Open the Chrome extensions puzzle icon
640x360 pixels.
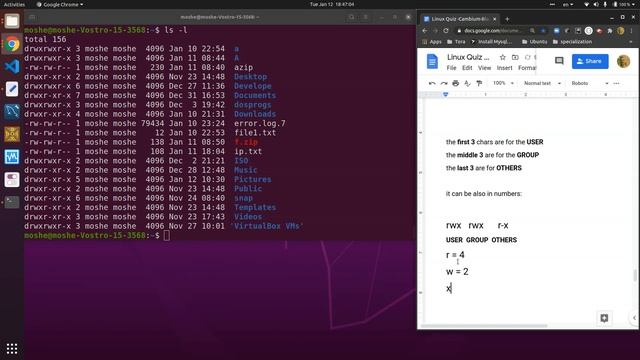(x=610, y=31)
